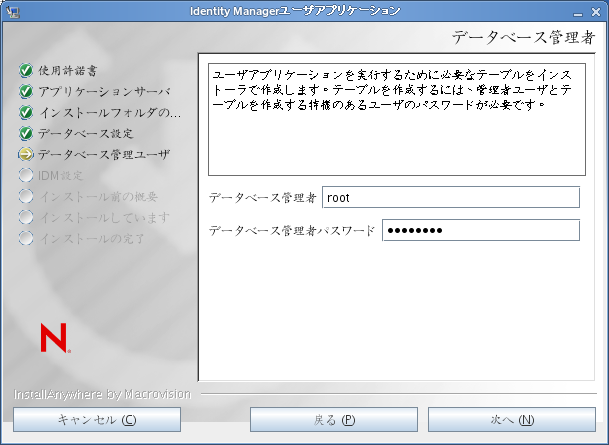The image size is (609, 445).
Task: Click the インストールフォルダの... green checkmark icon
Action: (x=26, y=112)
